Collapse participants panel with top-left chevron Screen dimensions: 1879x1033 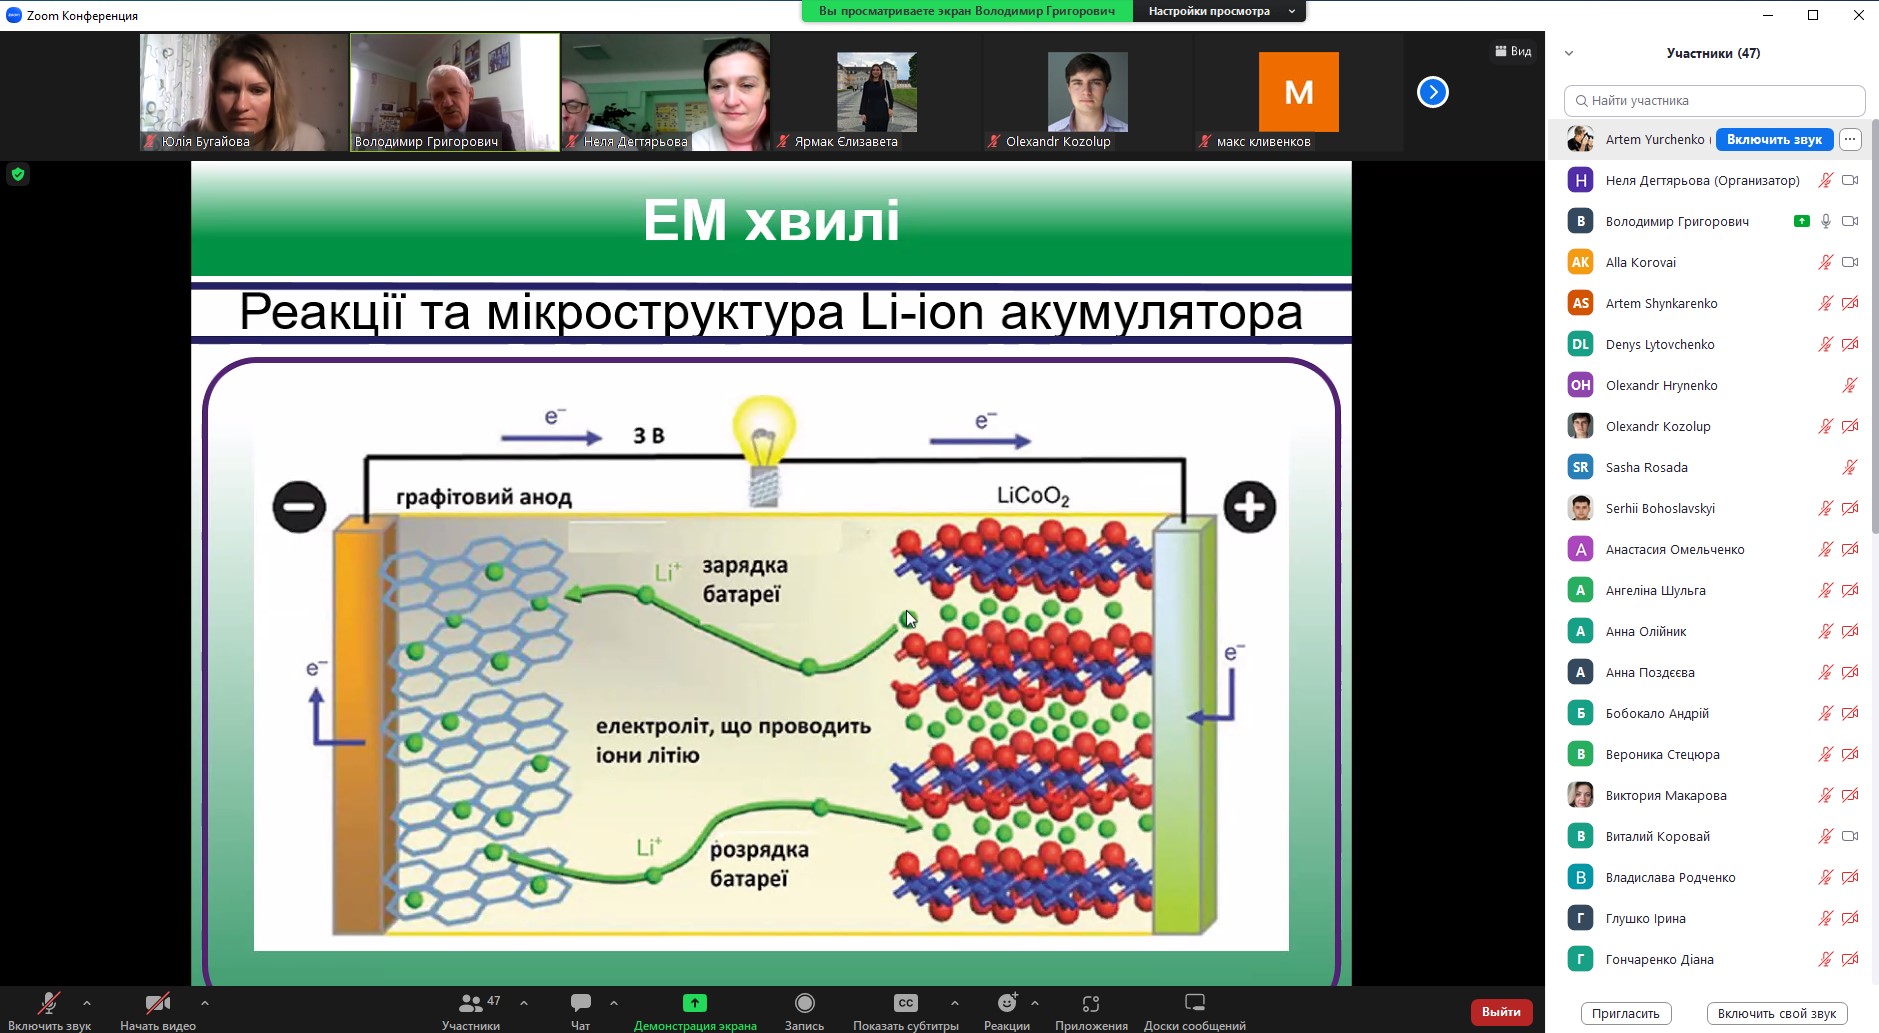tap(1569, 54)
